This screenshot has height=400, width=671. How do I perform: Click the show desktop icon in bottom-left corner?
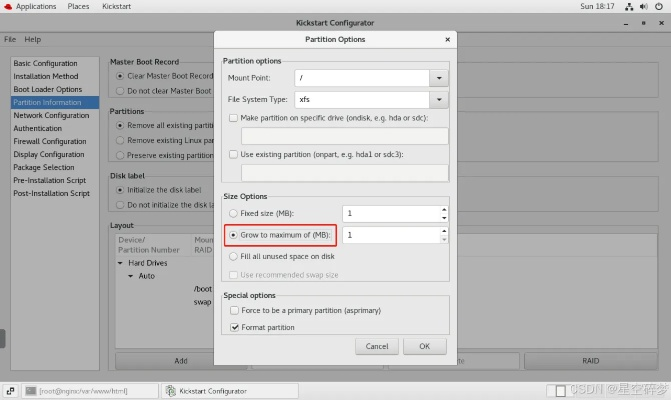pos(9,391)
